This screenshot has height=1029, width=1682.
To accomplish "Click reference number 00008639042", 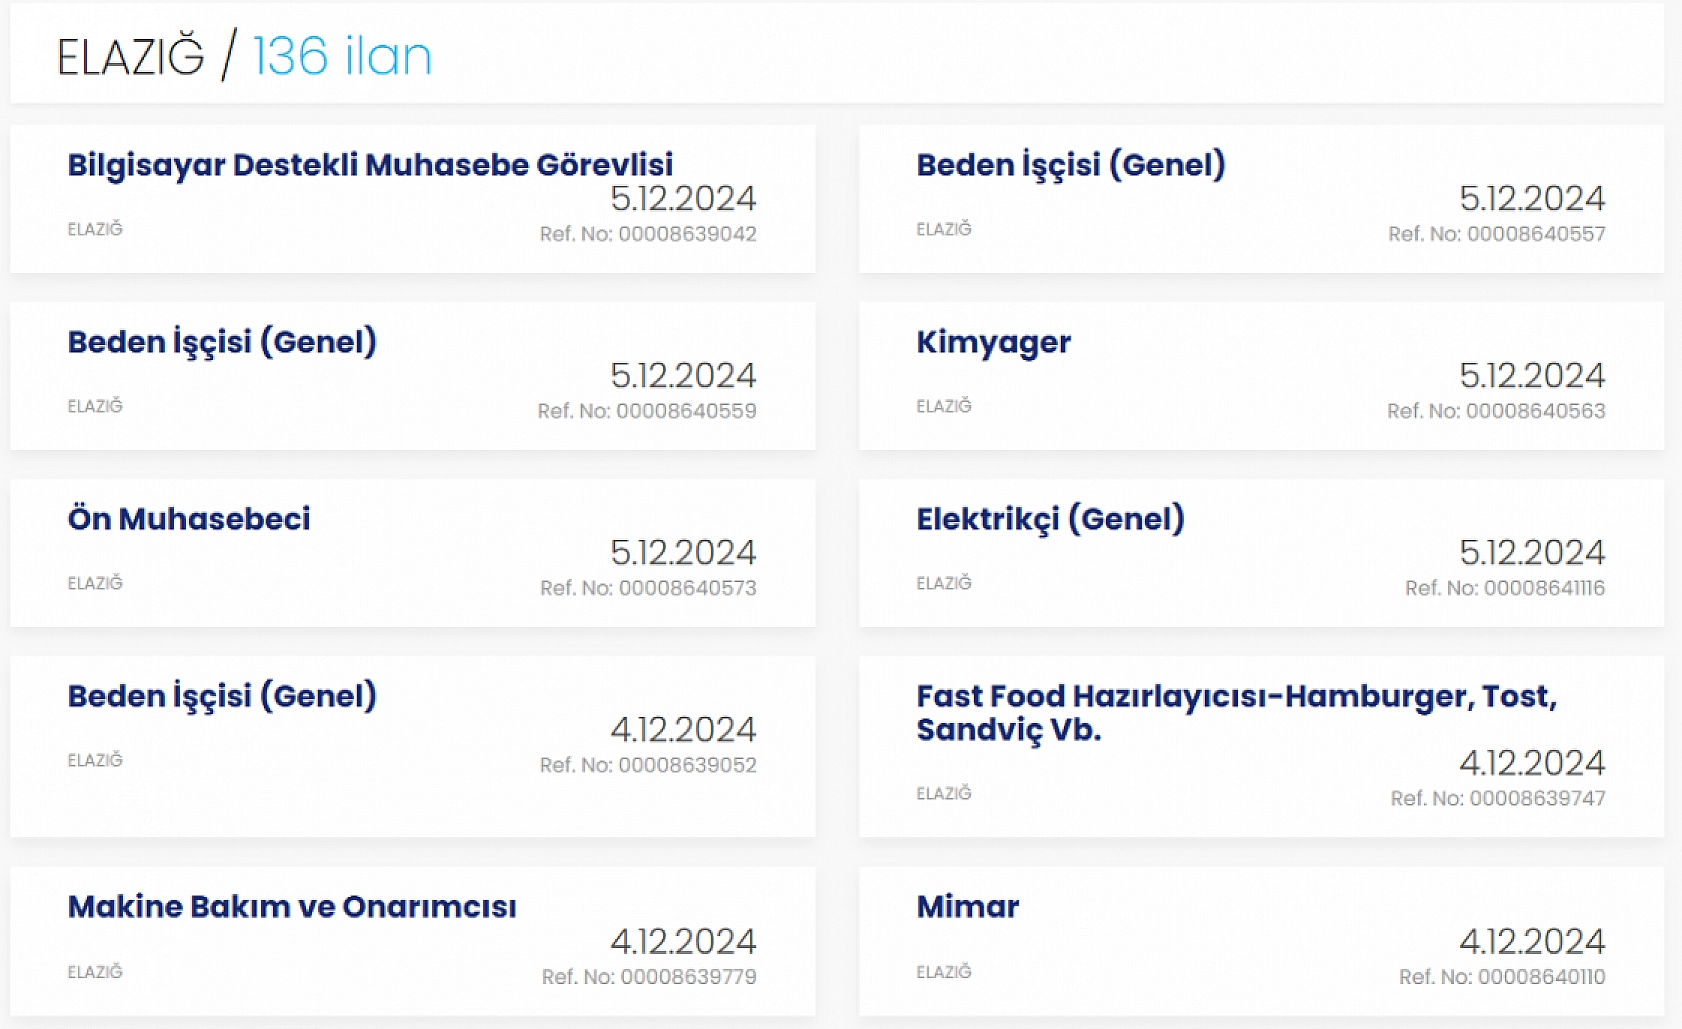I will 648,234.
